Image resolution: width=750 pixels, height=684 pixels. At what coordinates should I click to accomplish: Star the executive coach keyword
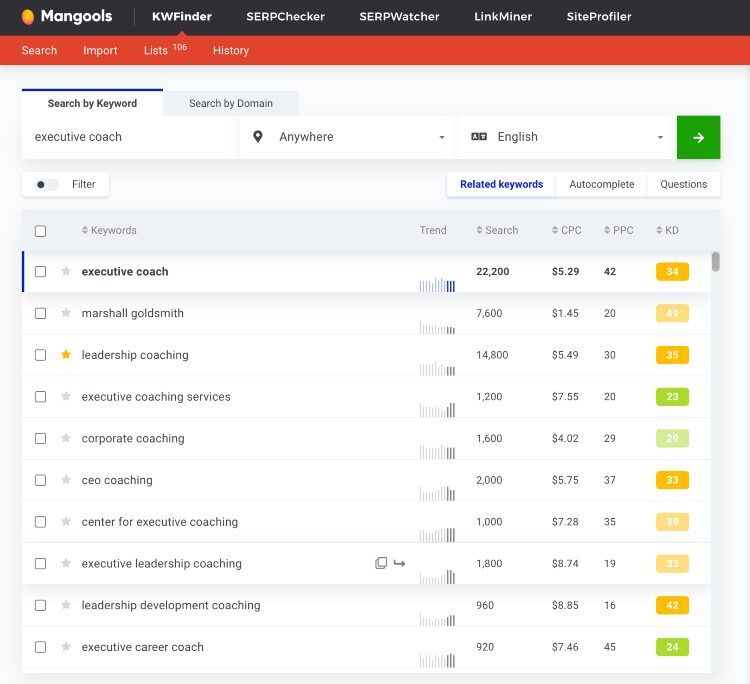point(66,271)
